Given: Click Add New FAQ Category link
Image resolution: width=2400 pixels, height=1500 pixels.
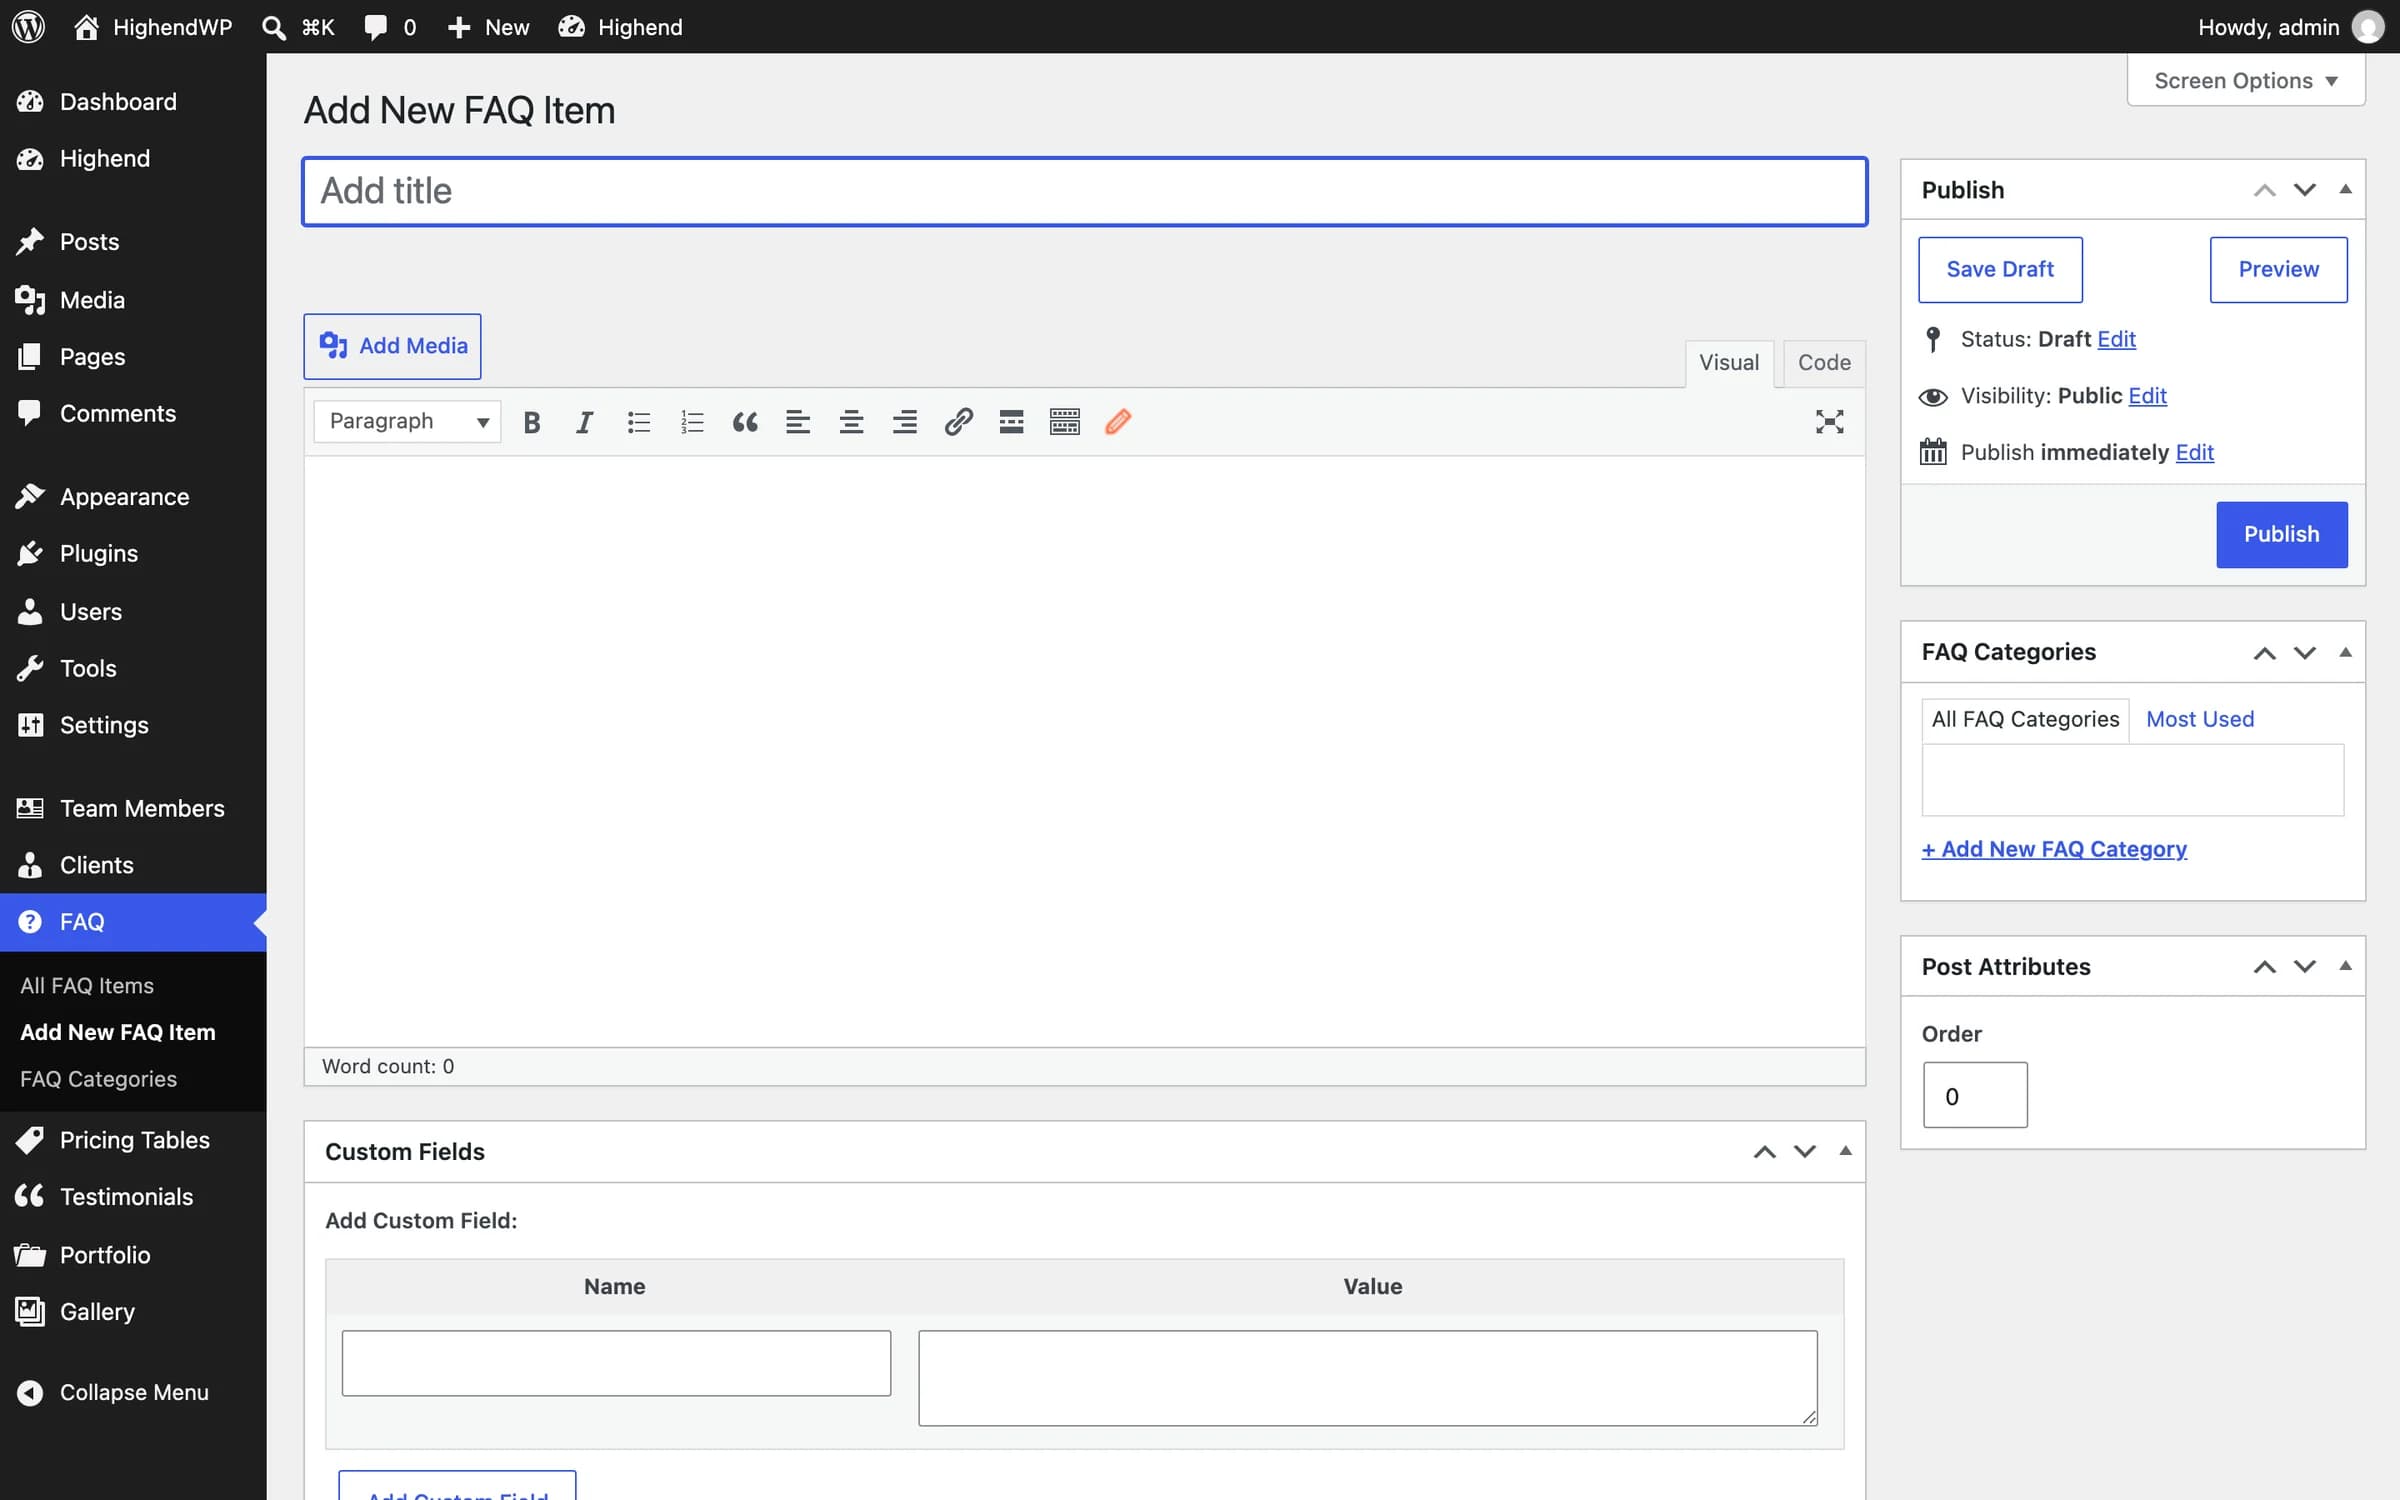Looking at the screenshot, I should click(2054, 849).
